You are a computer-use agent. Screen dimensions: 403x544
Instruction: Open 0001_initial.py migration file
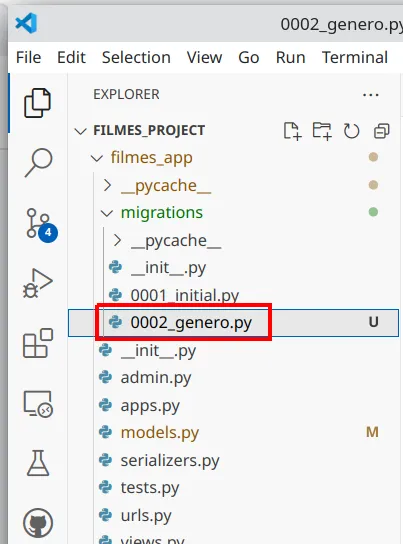pyautogui.click(x=185, y=295)
